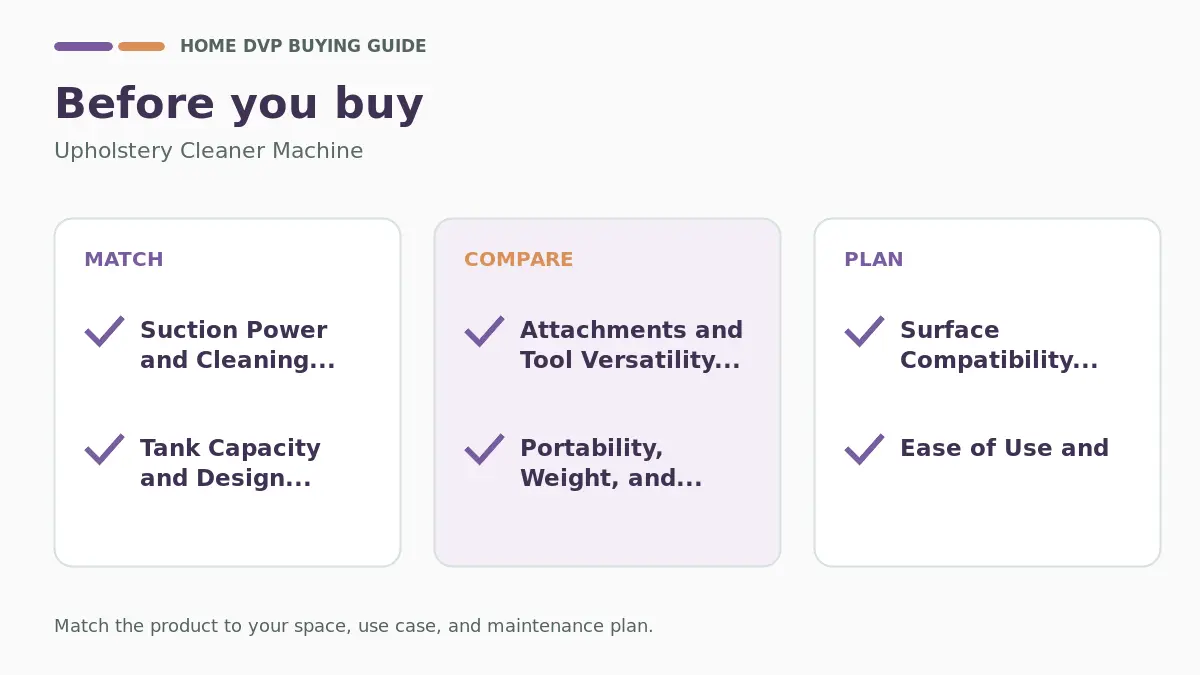Click the checkmark beside Attachments and Tool Versatility
The height and width of the screenshot is (675, 1200).
(484, 331)
